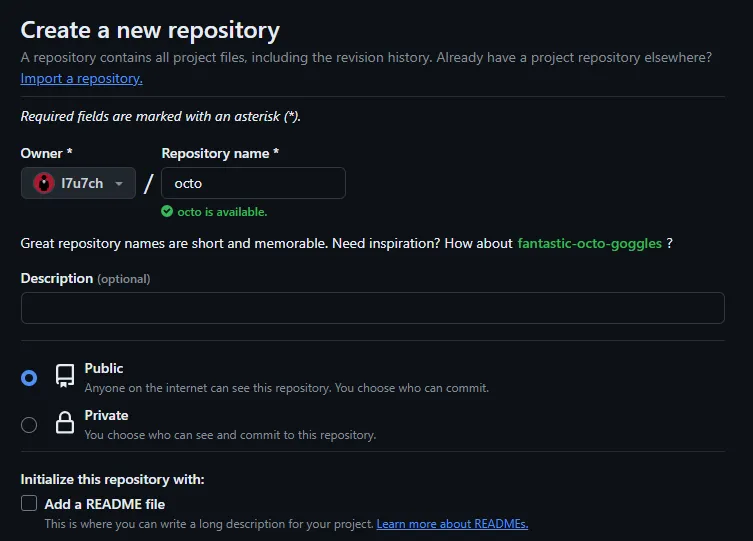Click the Create a new repository heading
This screenshot has height=541, width=753.
point(150,30)
